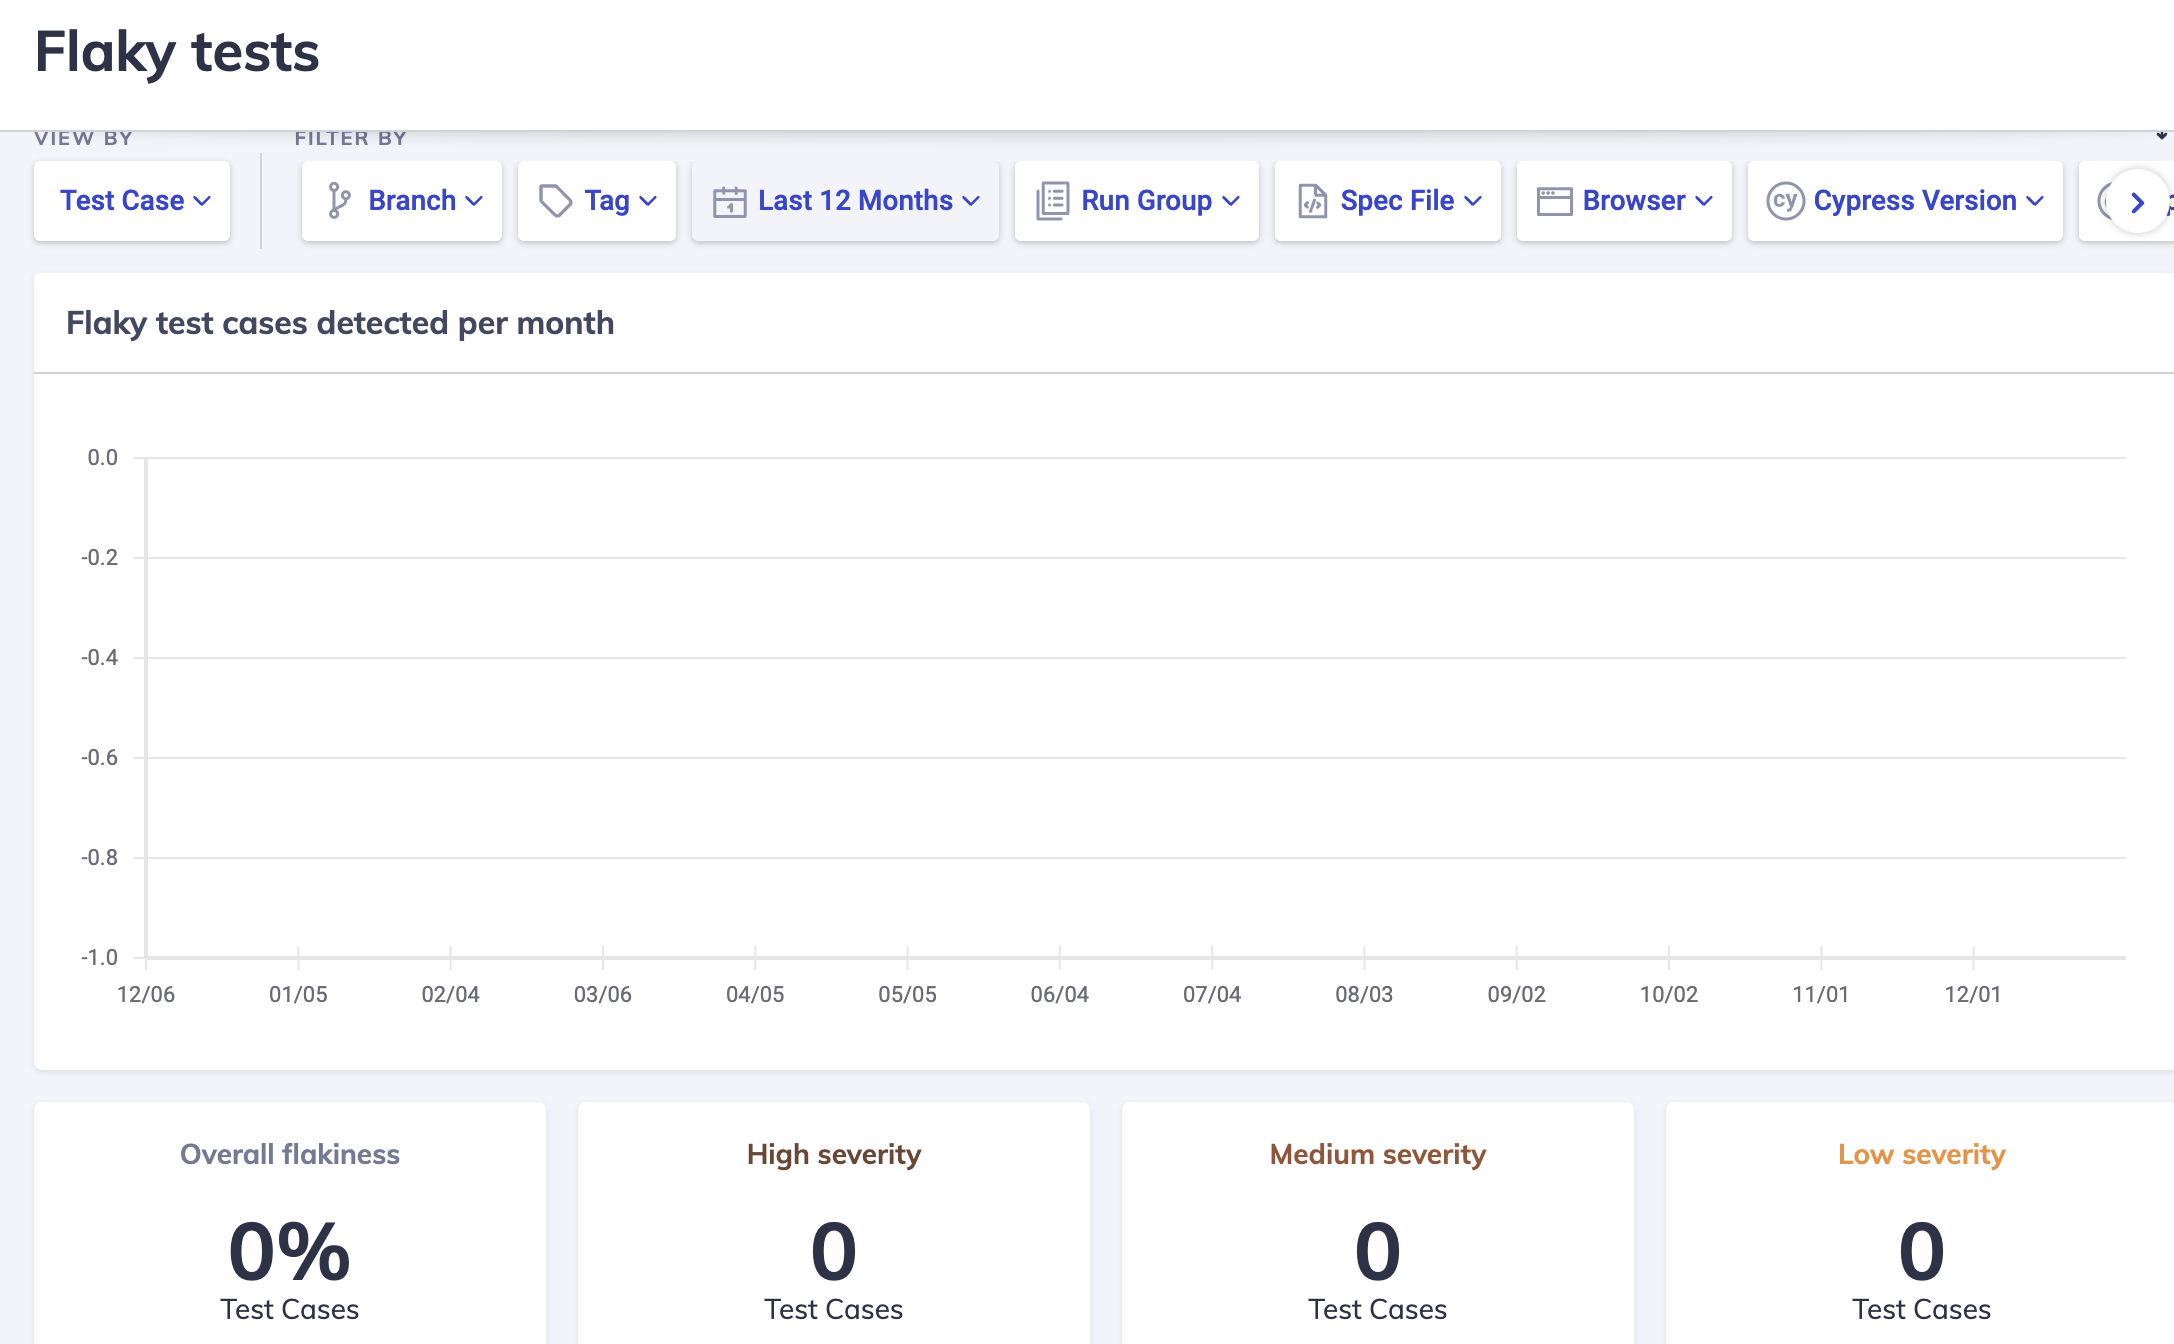Viewport: 2174px width, 1344px height.
Task: Click the cy logo on Cypress Version filter
Action: [x=1787, y=200]
